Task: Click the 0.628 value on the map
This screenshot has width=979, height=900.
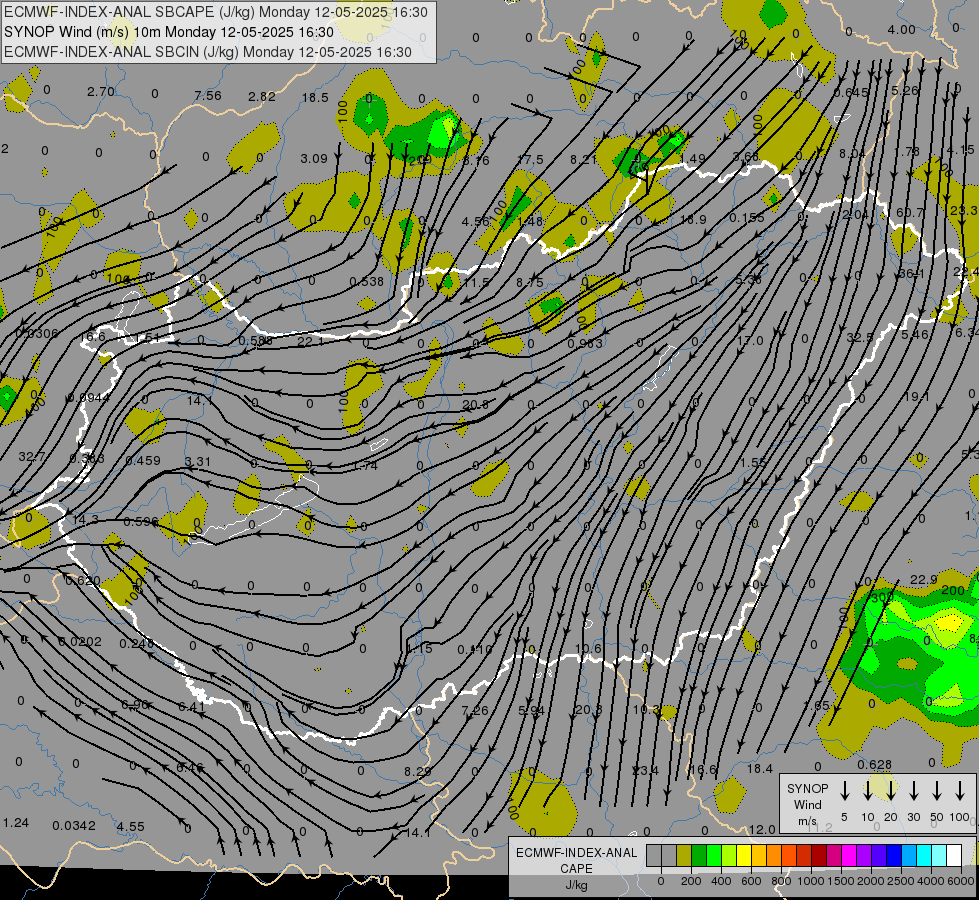Action: click(x=874, y=764)
